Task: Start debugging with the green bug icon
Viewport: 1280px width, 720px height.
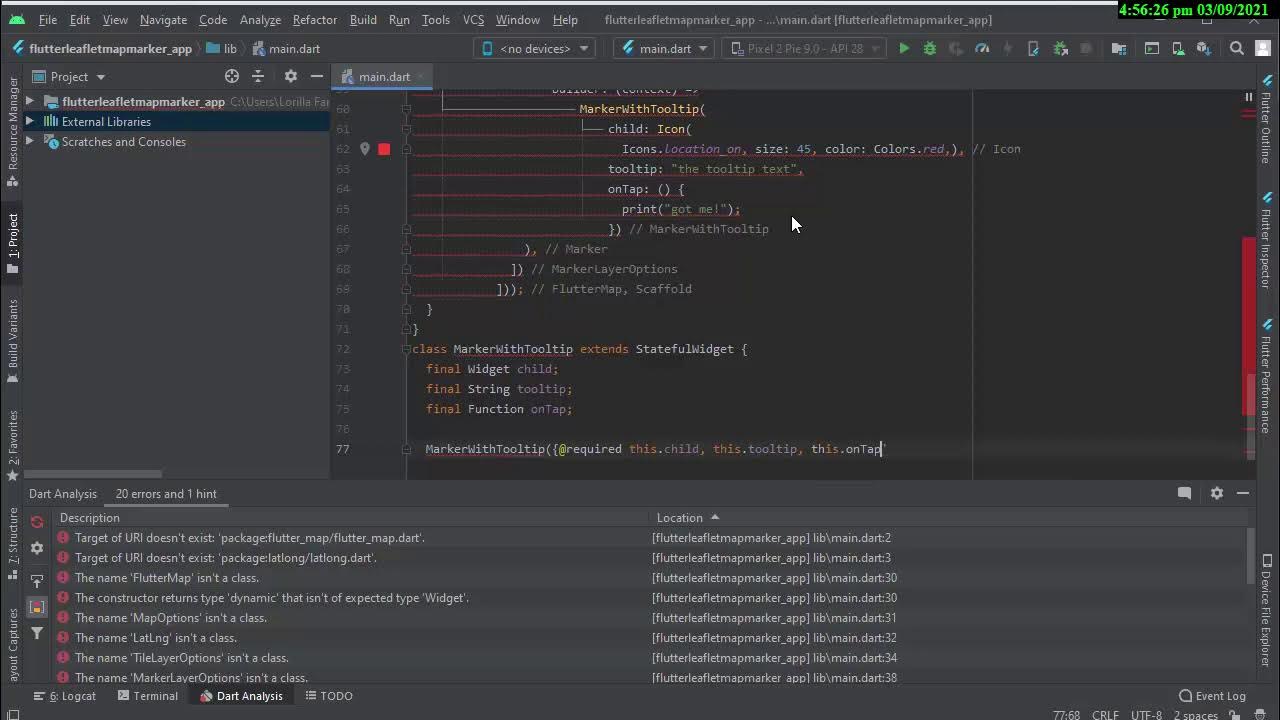Action: (x=930, y=48)
